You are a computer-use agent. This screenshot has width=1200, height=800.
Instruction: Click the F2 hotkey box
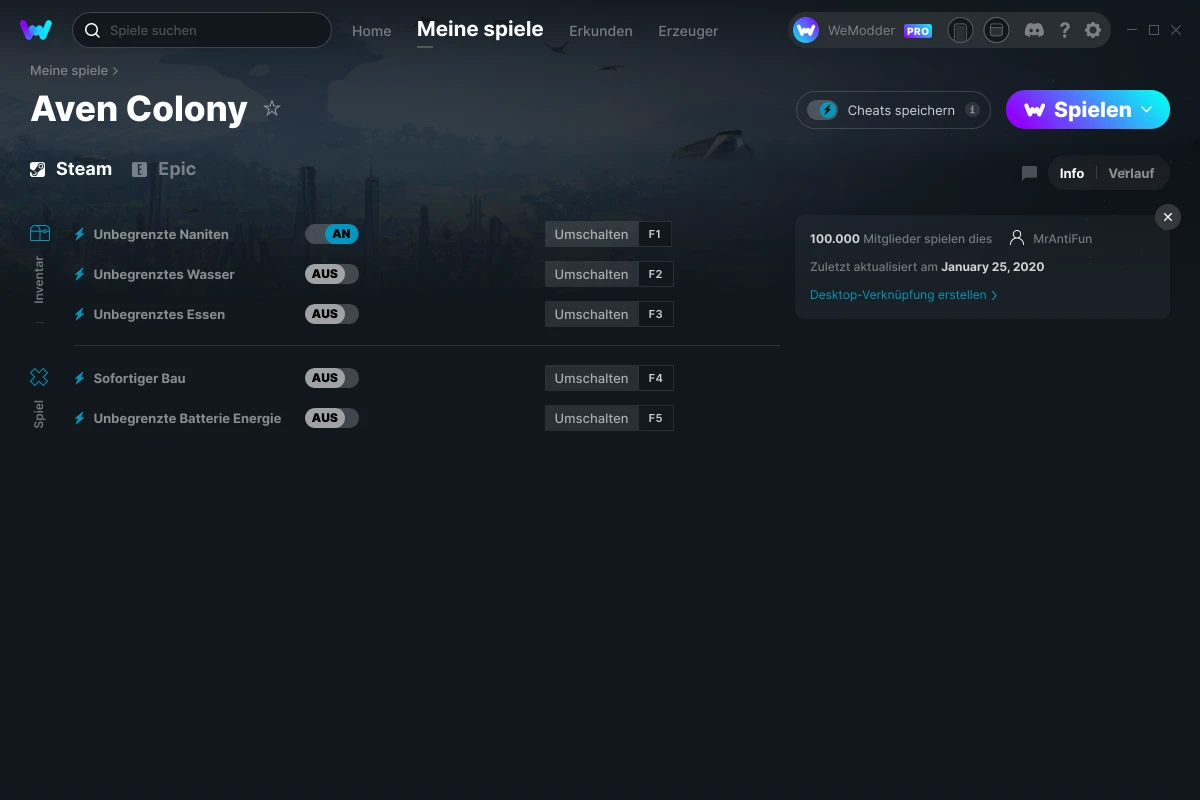655,274
